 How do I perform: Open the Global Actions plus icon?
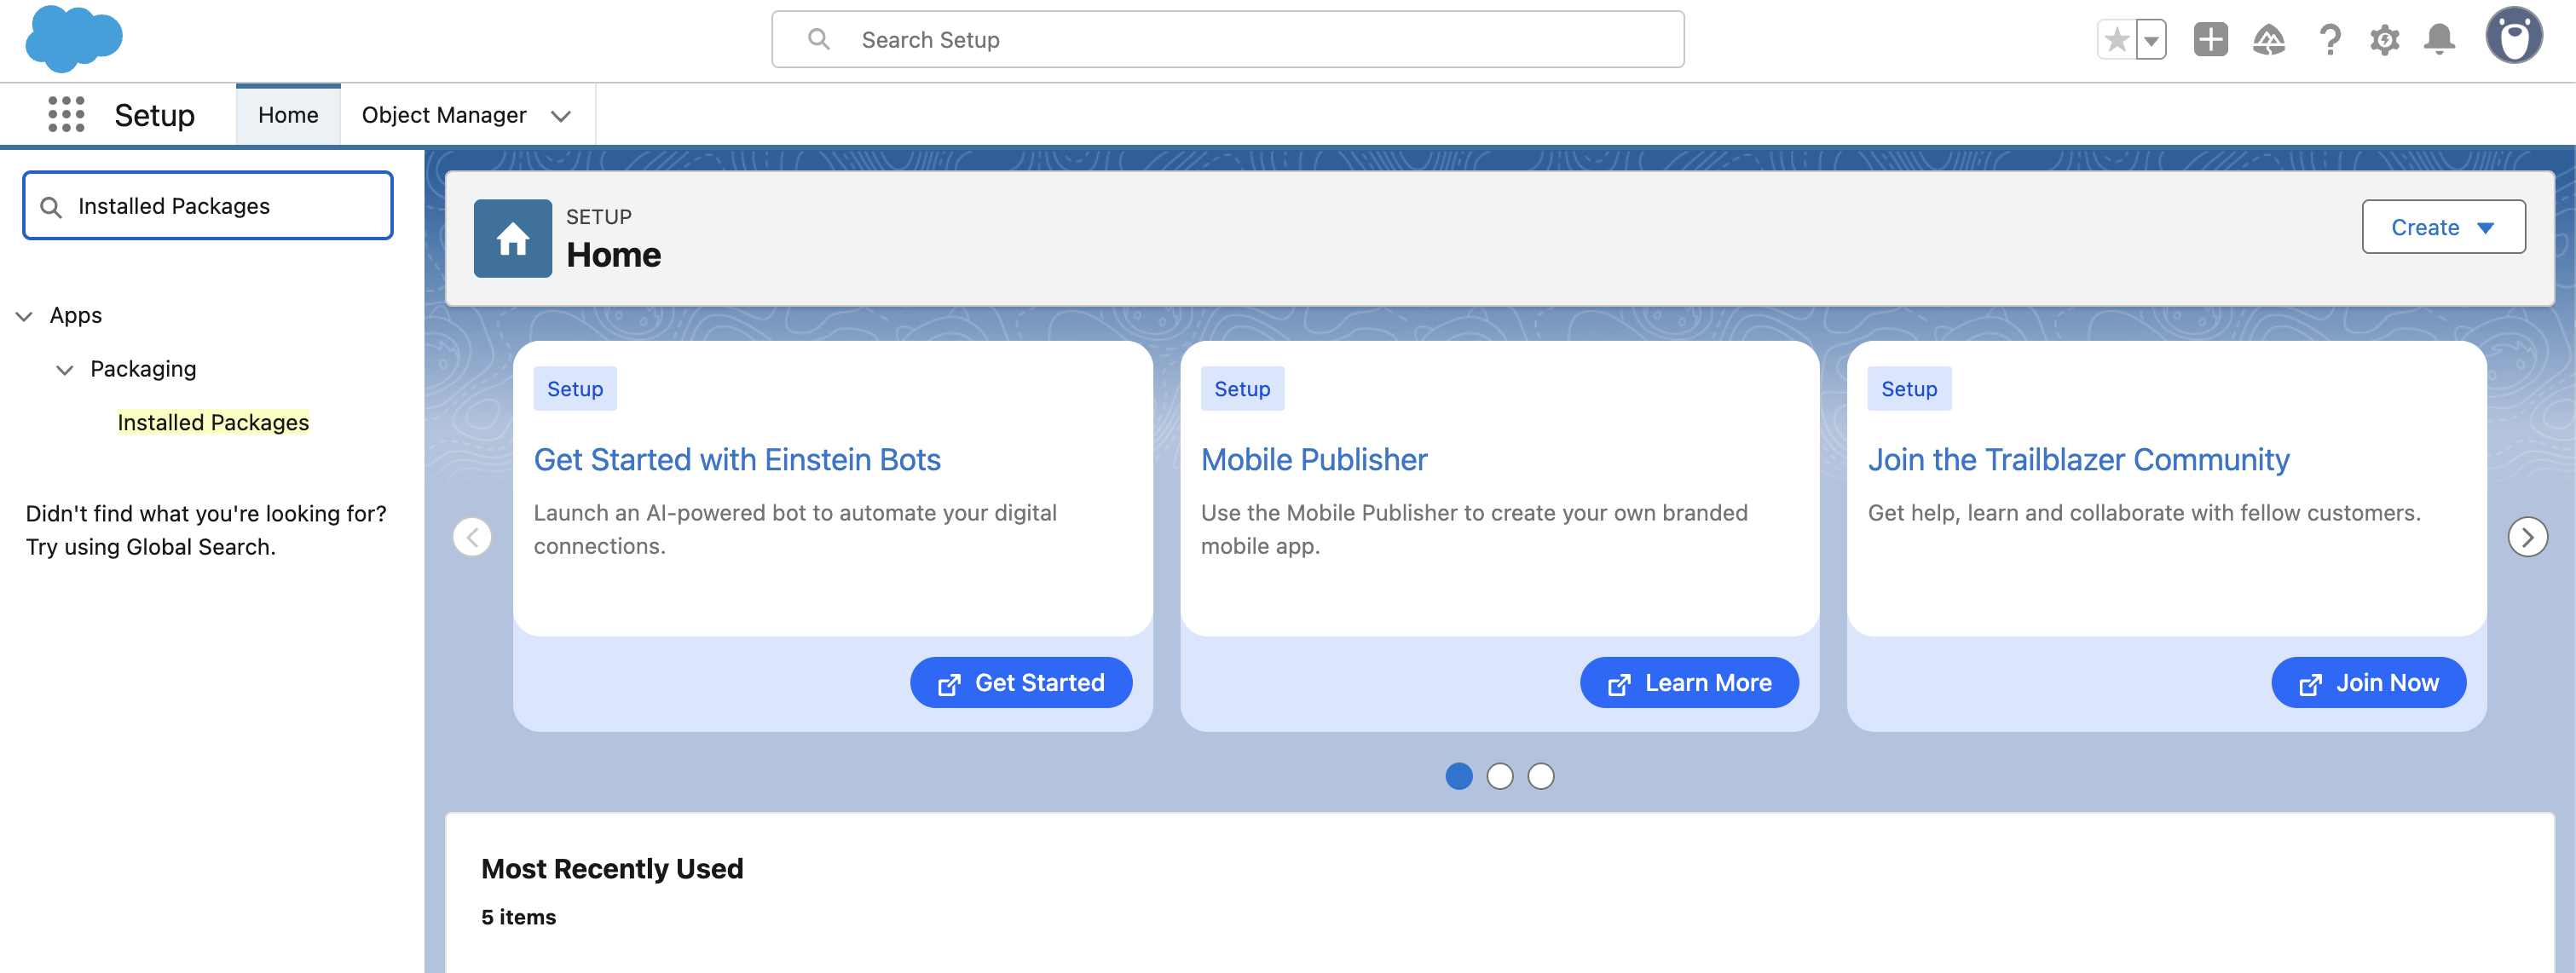click(x=2211, y=40)
